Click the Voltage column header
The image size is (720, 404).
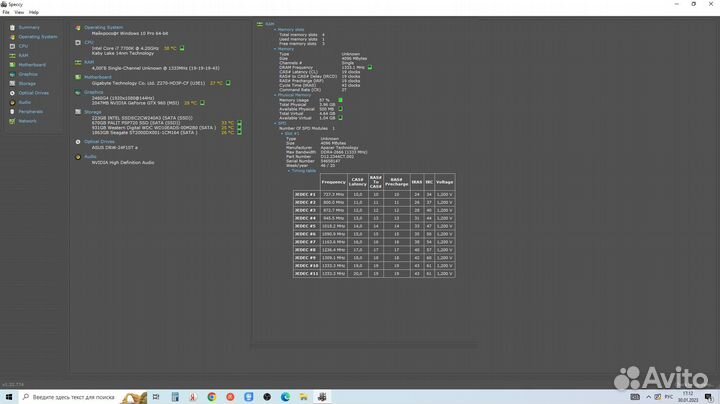pyautogui.click(x=444, y=182)
